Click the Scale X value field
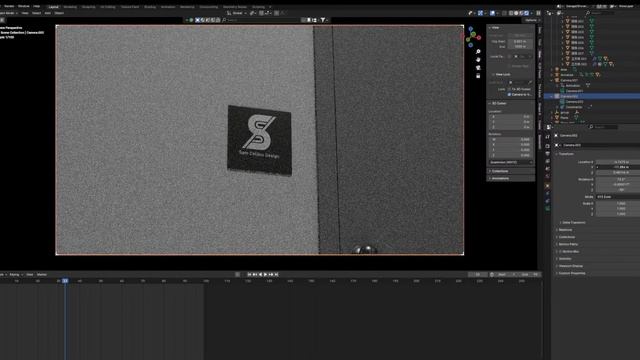 click(x=618, y=203)
